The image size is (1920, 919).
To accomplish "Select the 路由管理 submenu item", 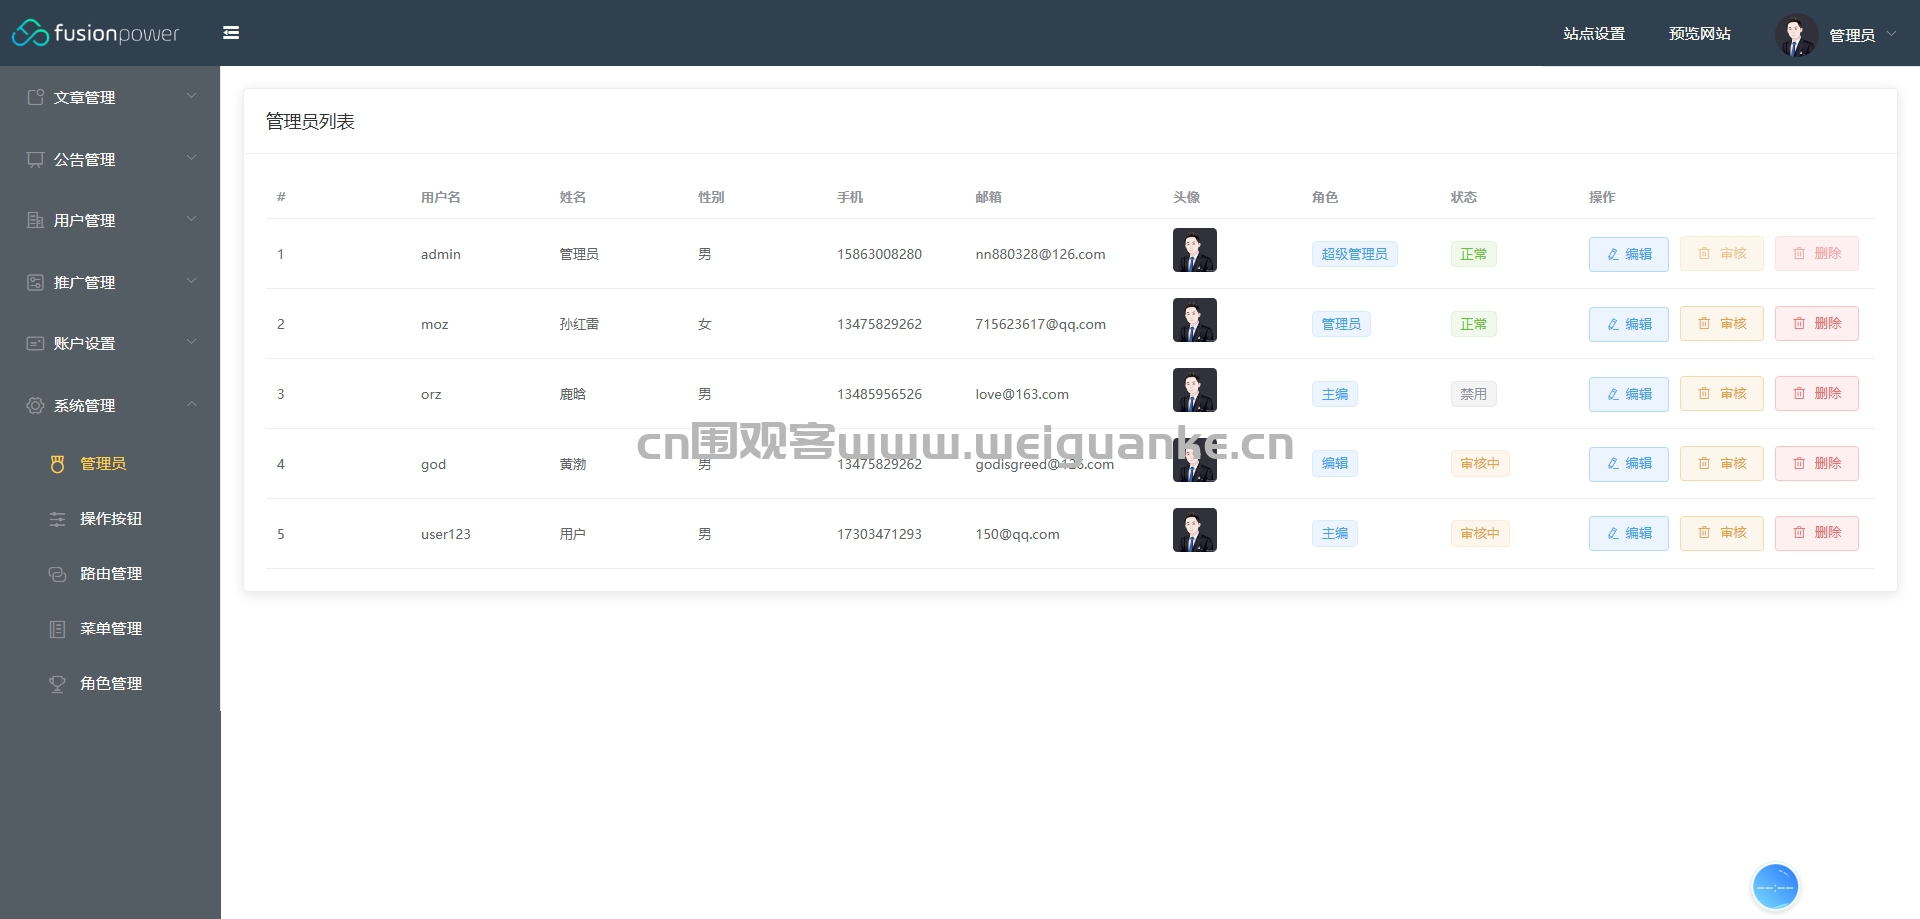I will [x=110, y=574].
